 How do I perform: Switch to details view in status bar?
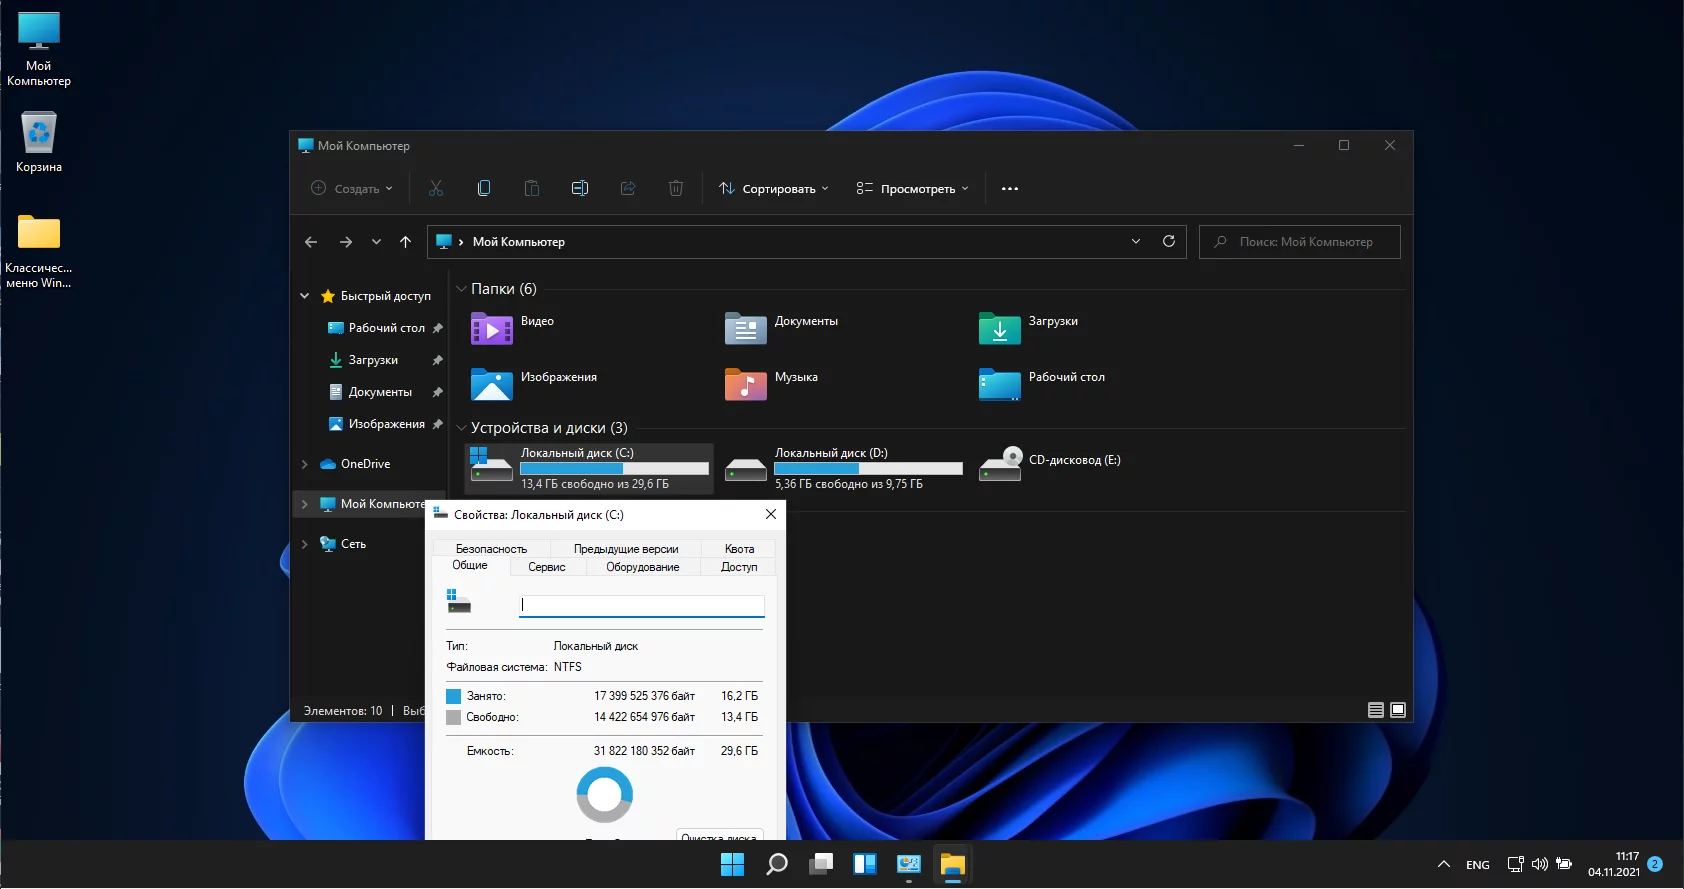[1376, 710]
